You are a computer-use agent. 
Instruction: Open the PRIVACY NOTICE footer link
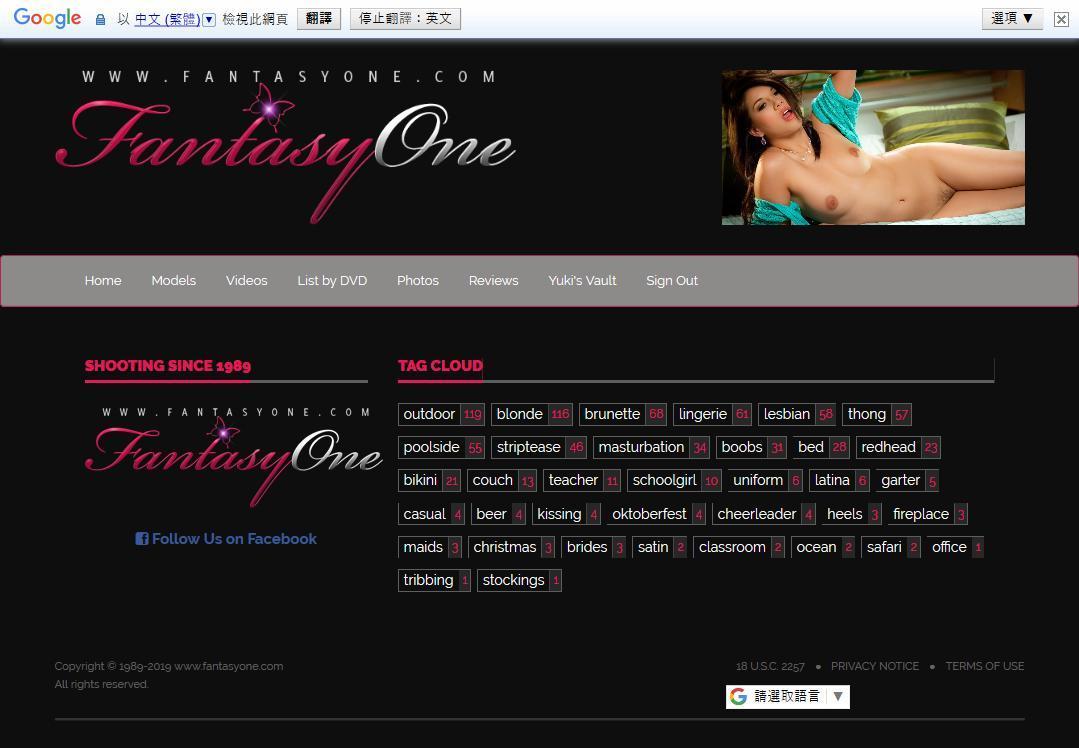875,666
